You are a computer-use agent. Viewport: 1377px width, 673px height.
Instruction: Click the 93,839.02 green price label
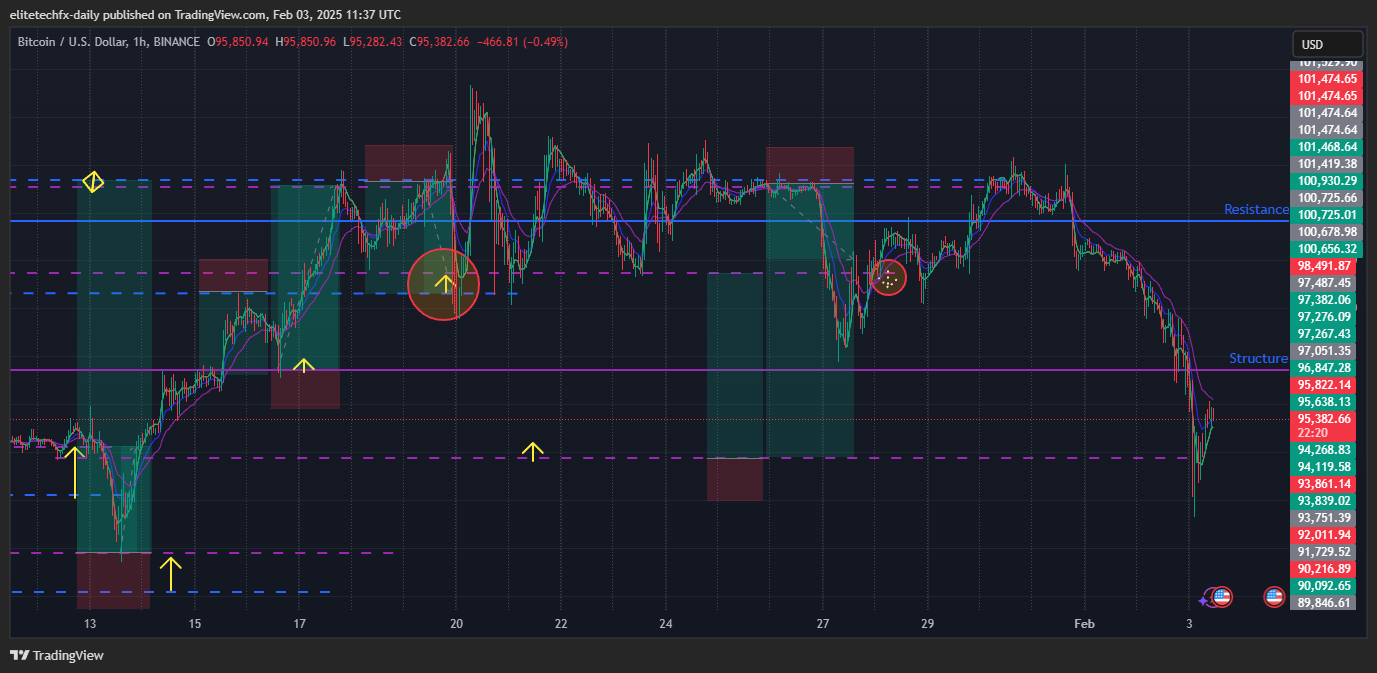pyautogui.click(x=1325, y=500)
